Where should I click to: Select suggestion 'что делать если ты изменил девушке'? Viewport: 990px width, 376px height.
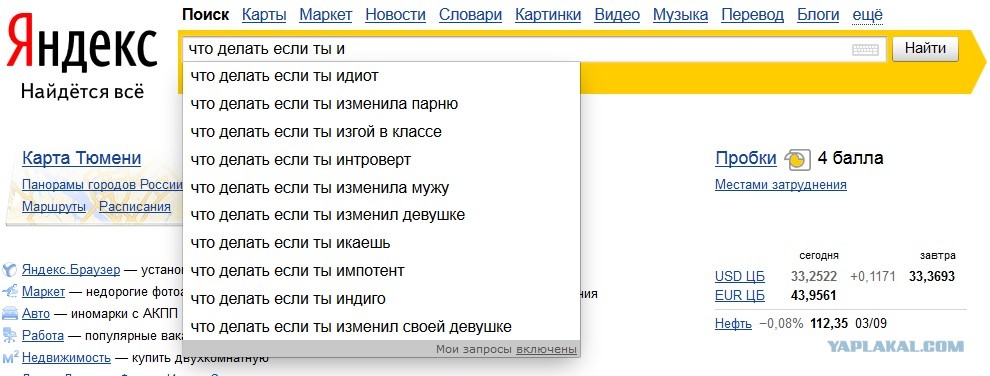[381, 215]
